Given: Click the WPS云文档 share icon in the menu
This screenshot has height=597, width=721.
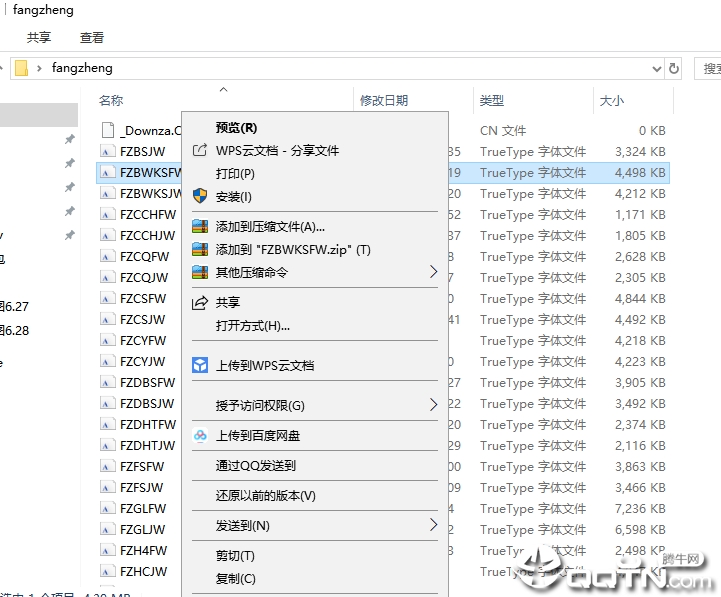Looking at the screenshot, I should tap(199, 150).
